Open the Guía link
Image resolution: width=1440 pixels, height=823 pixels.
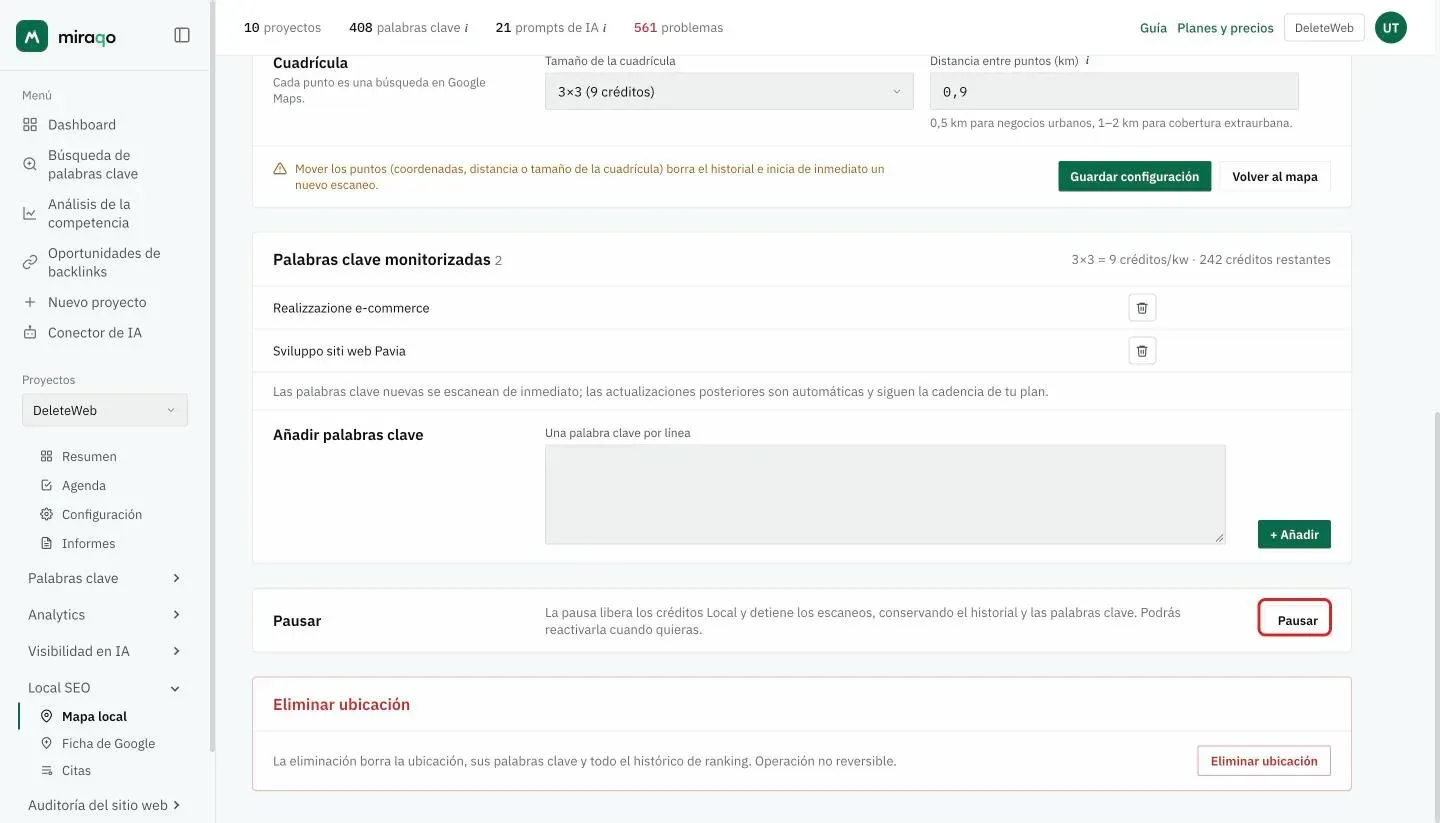[1153, 28]
